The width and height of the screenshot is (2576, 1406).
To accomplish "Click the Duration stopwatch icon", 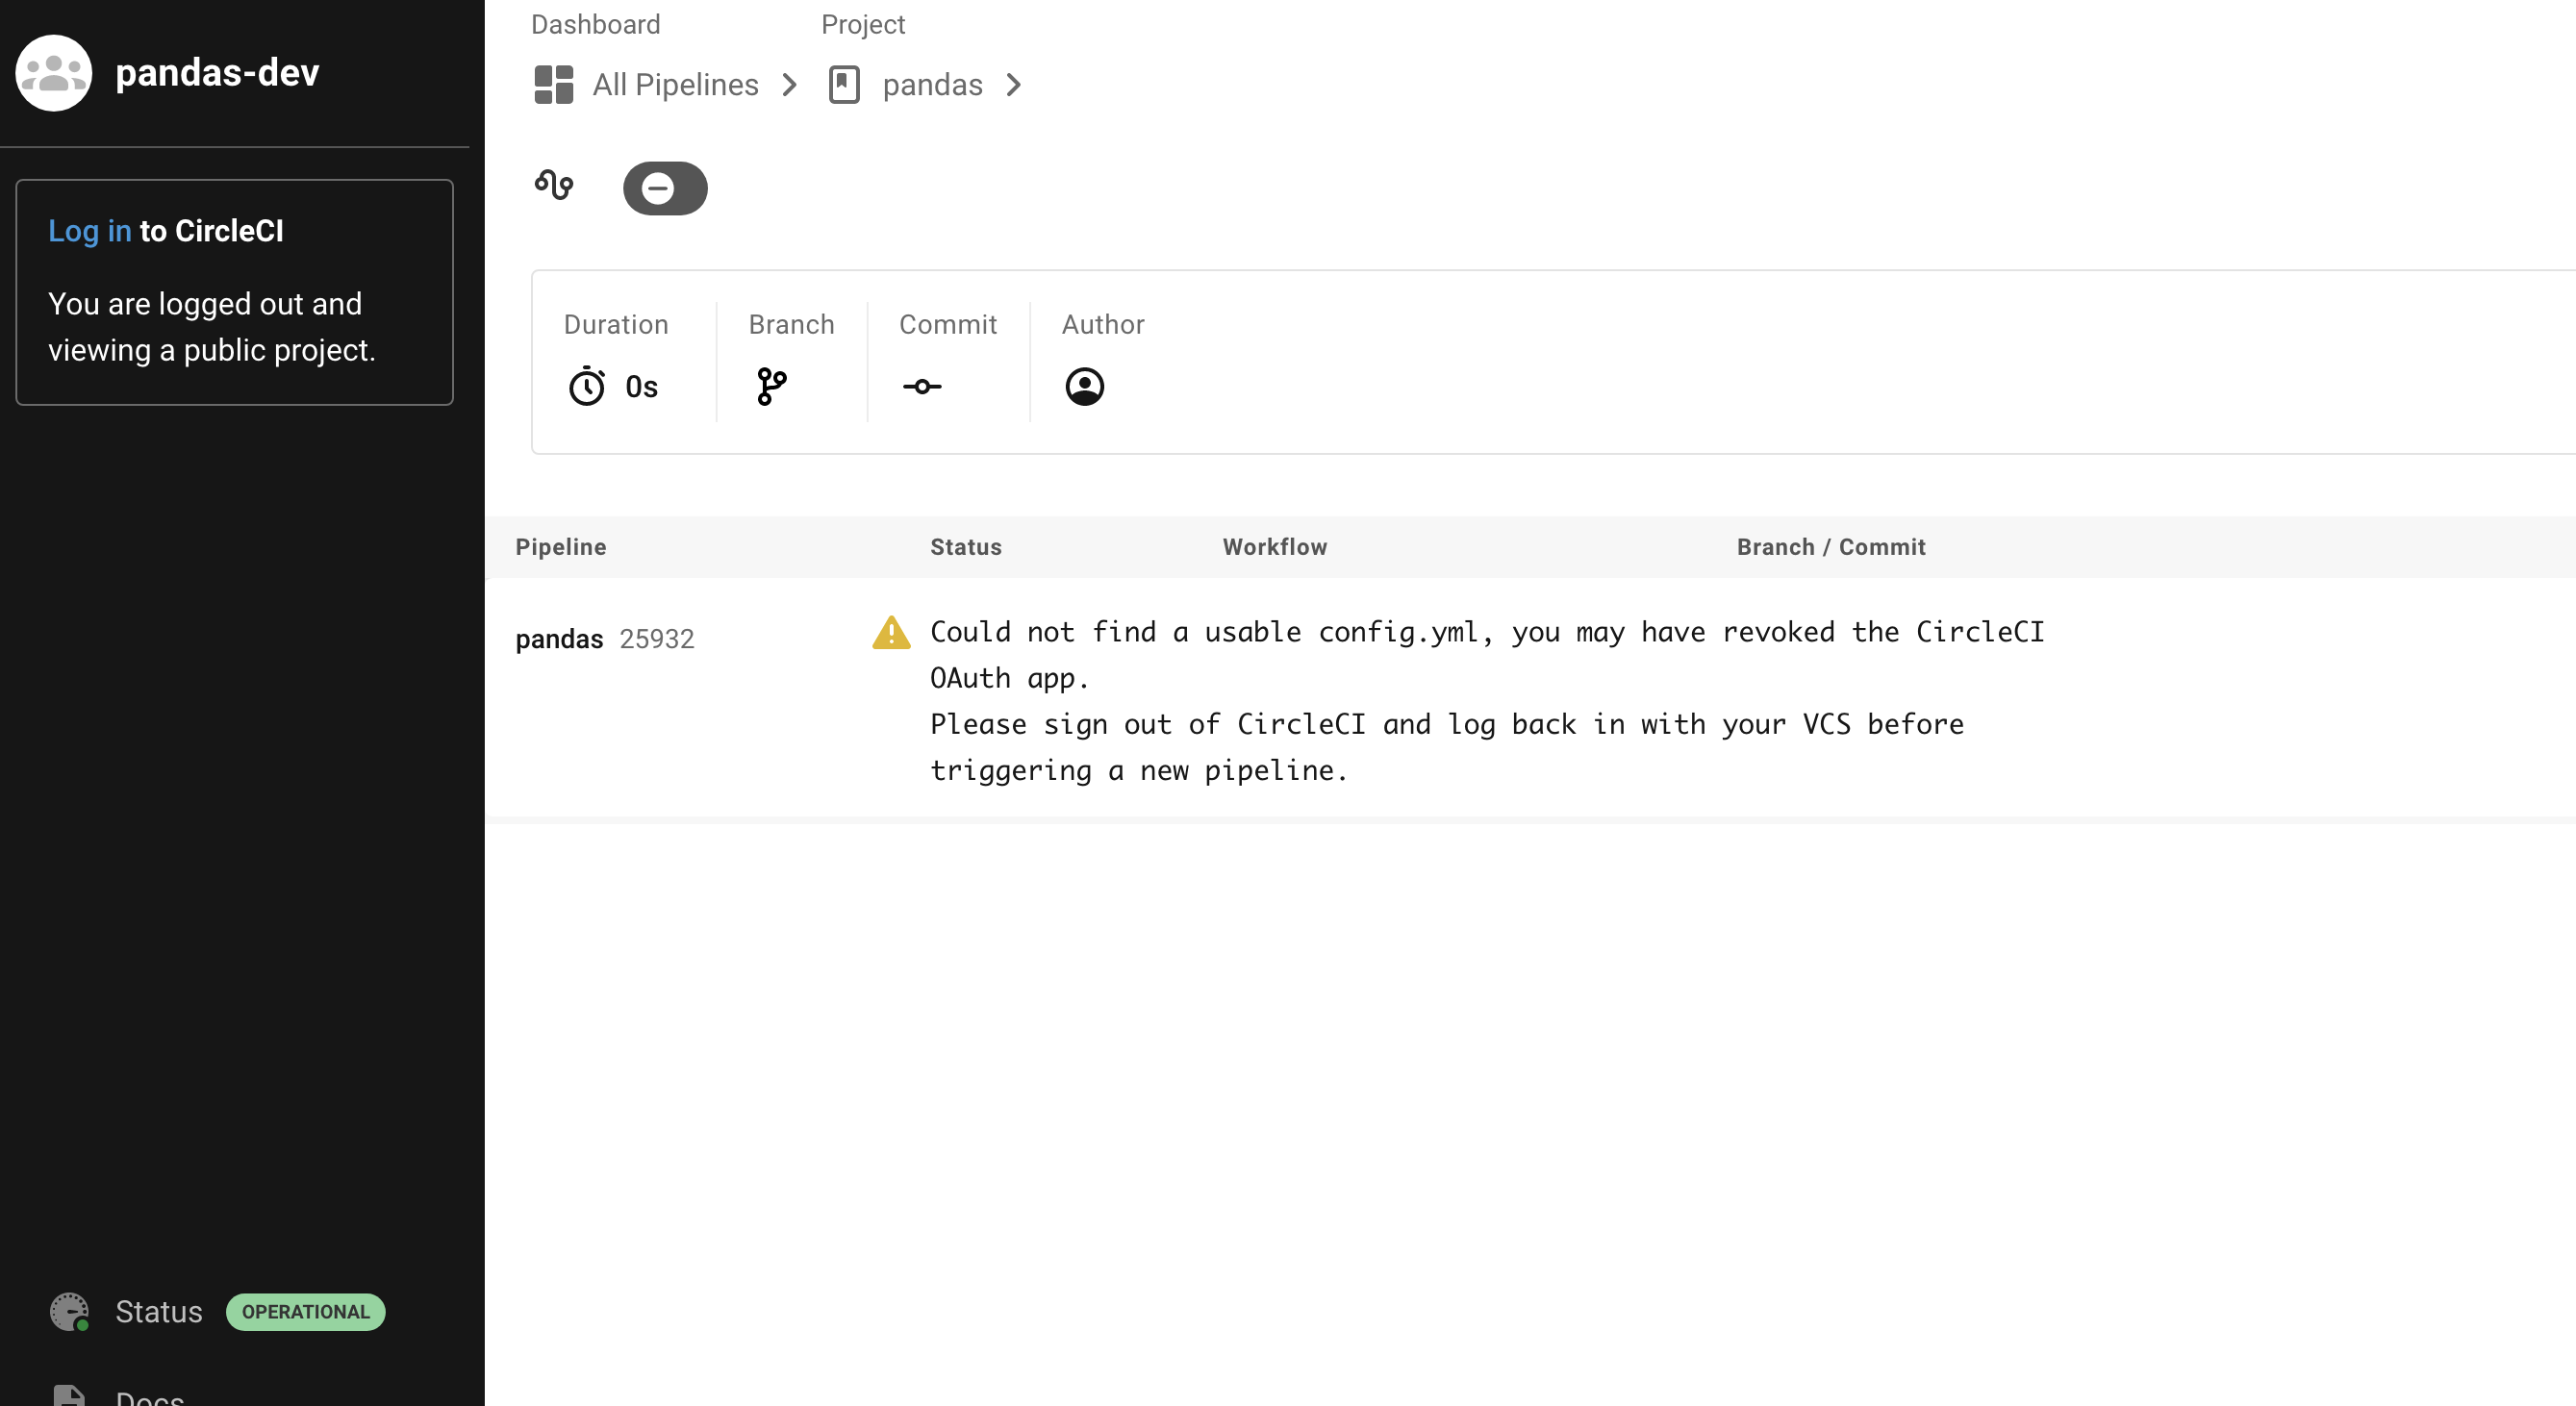I will tap(587, 386).
